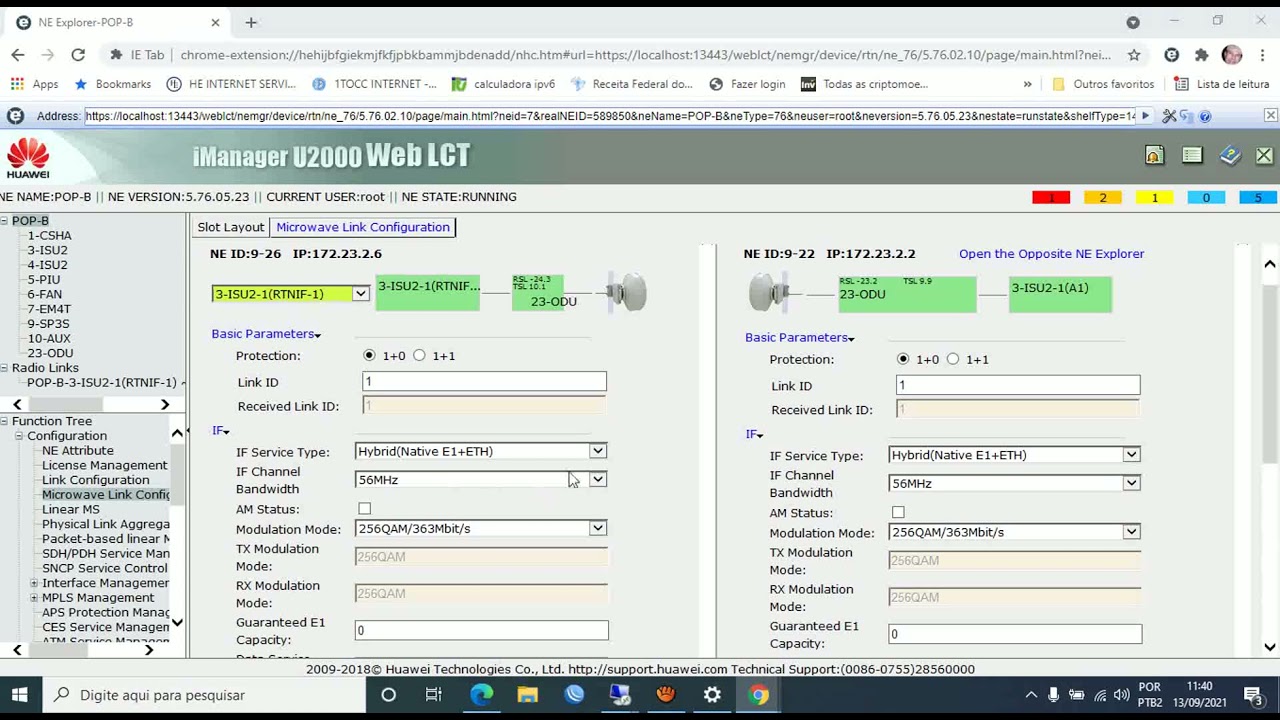Screen dimensions: 1280x720
Task: Open the HE INTERNET SERVI bookmark
Action: 231,84
